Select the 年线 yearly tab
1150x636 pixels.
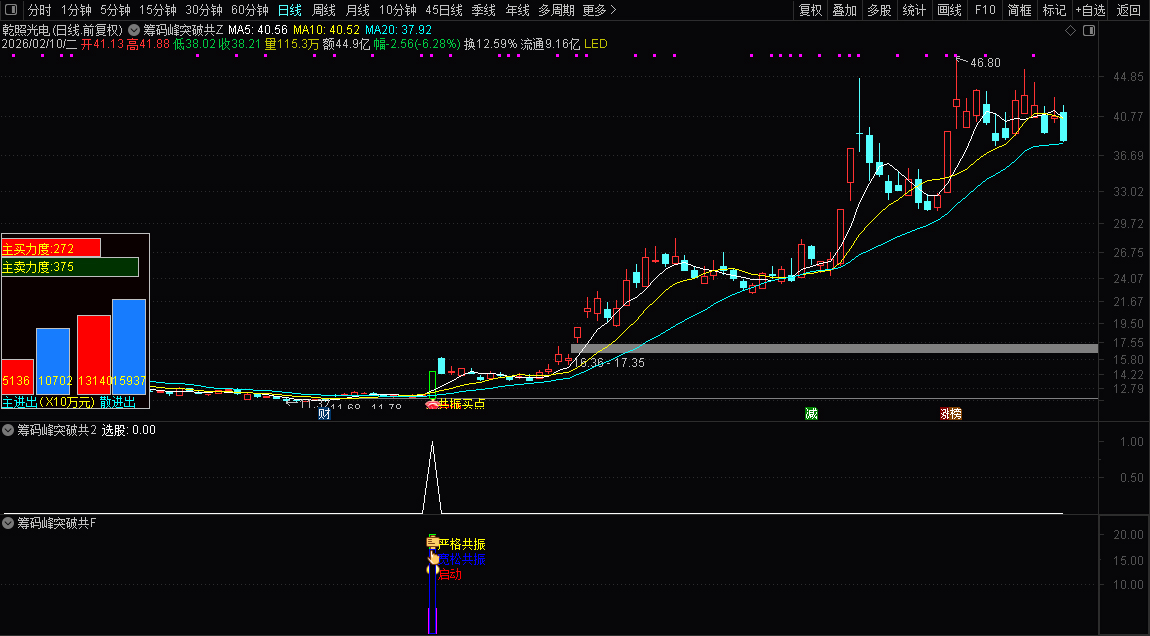[517, 10]
